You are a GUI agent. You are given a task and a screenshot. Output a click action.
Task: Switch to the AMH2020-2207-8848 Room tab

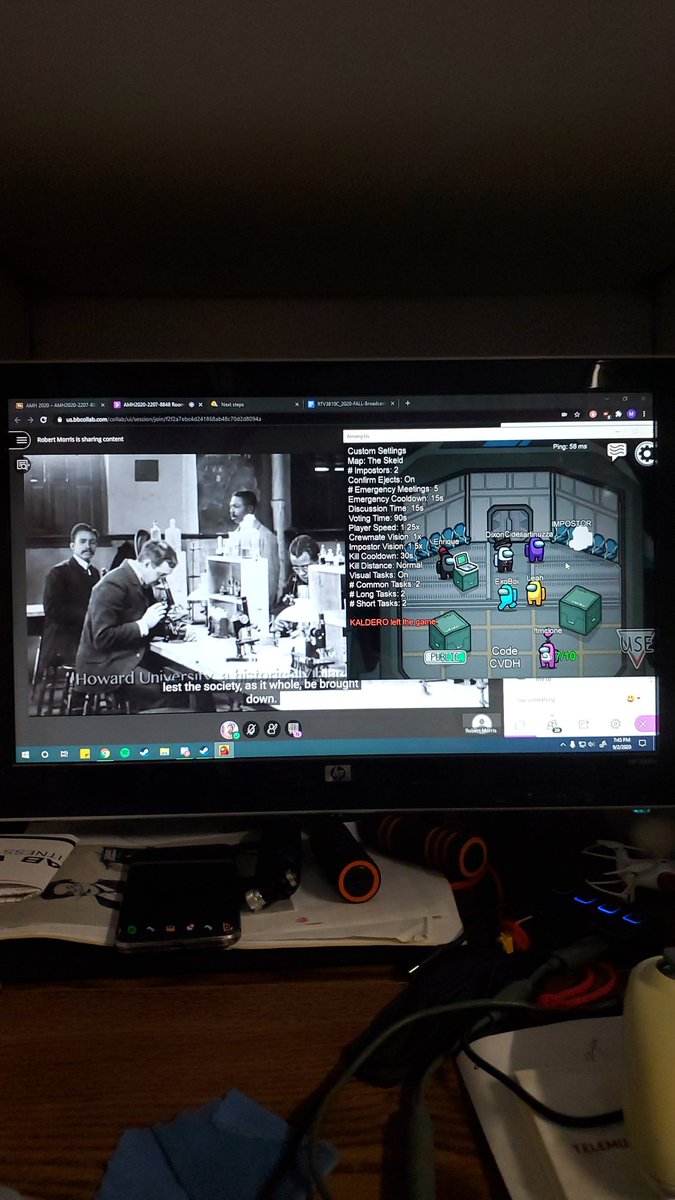click(x=155, y=404)
